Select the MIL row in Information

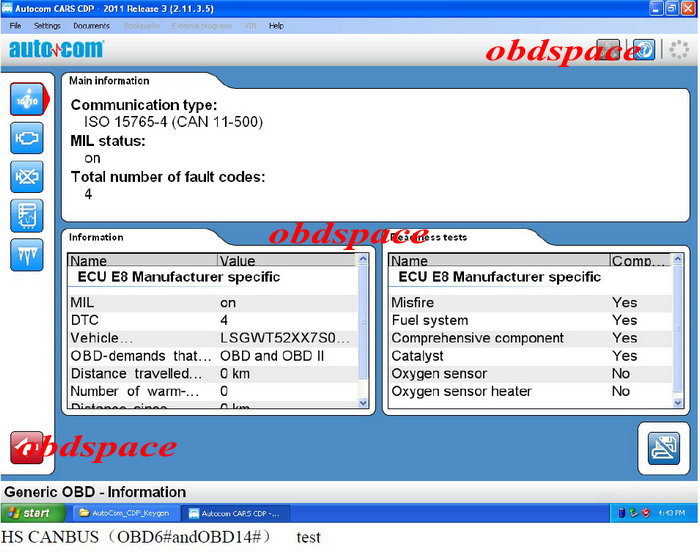click(x=213, y=303)
